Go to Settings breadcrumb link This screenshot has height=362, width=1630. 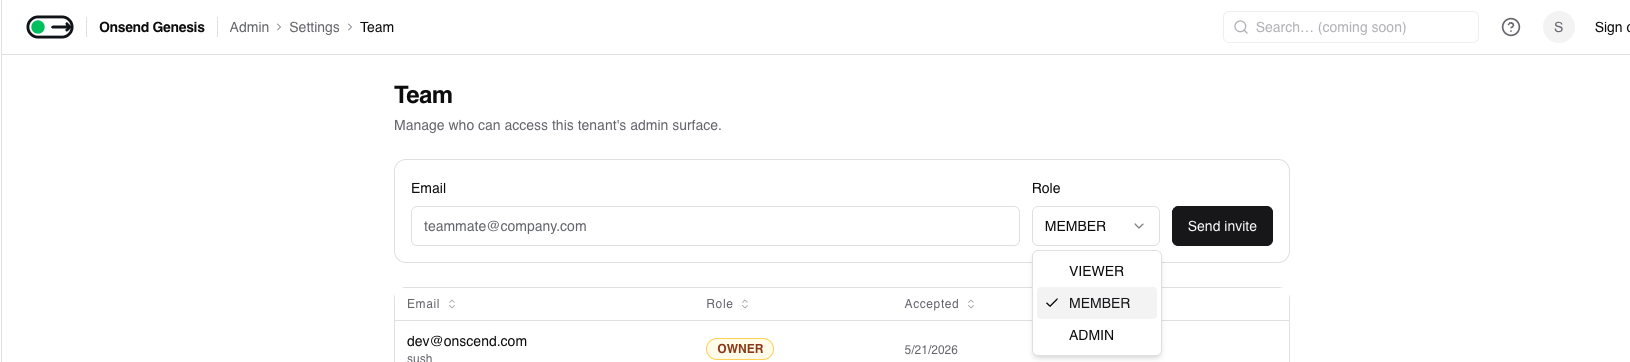pos(314,27)
